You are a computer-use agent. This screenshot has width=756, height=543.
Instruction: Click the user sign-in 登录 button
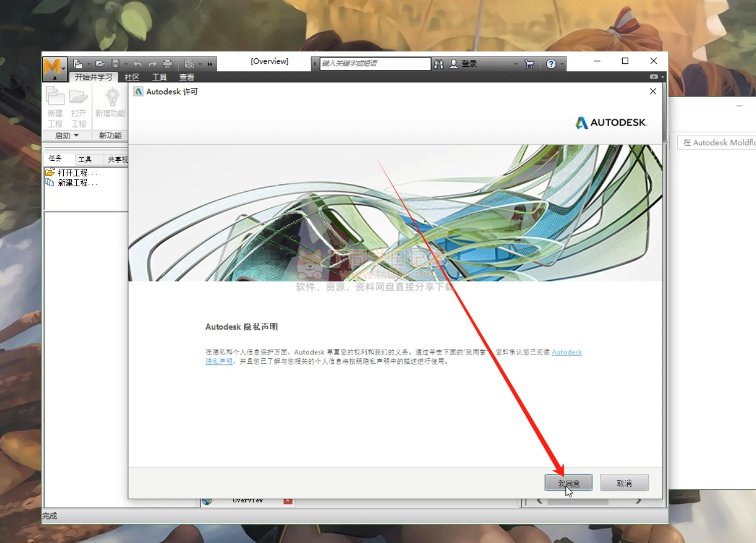click(x=463, y=64)
